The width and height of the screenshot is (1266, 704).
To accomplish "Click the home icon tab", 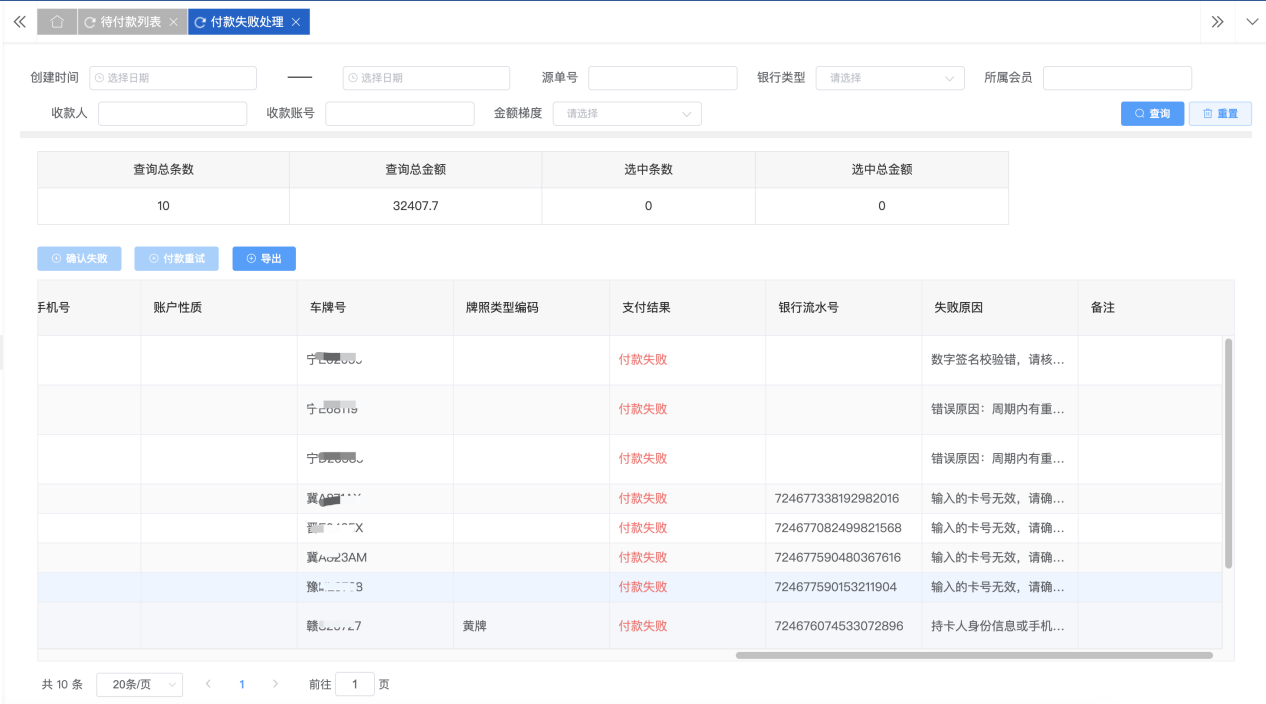I will click(57, 22).
